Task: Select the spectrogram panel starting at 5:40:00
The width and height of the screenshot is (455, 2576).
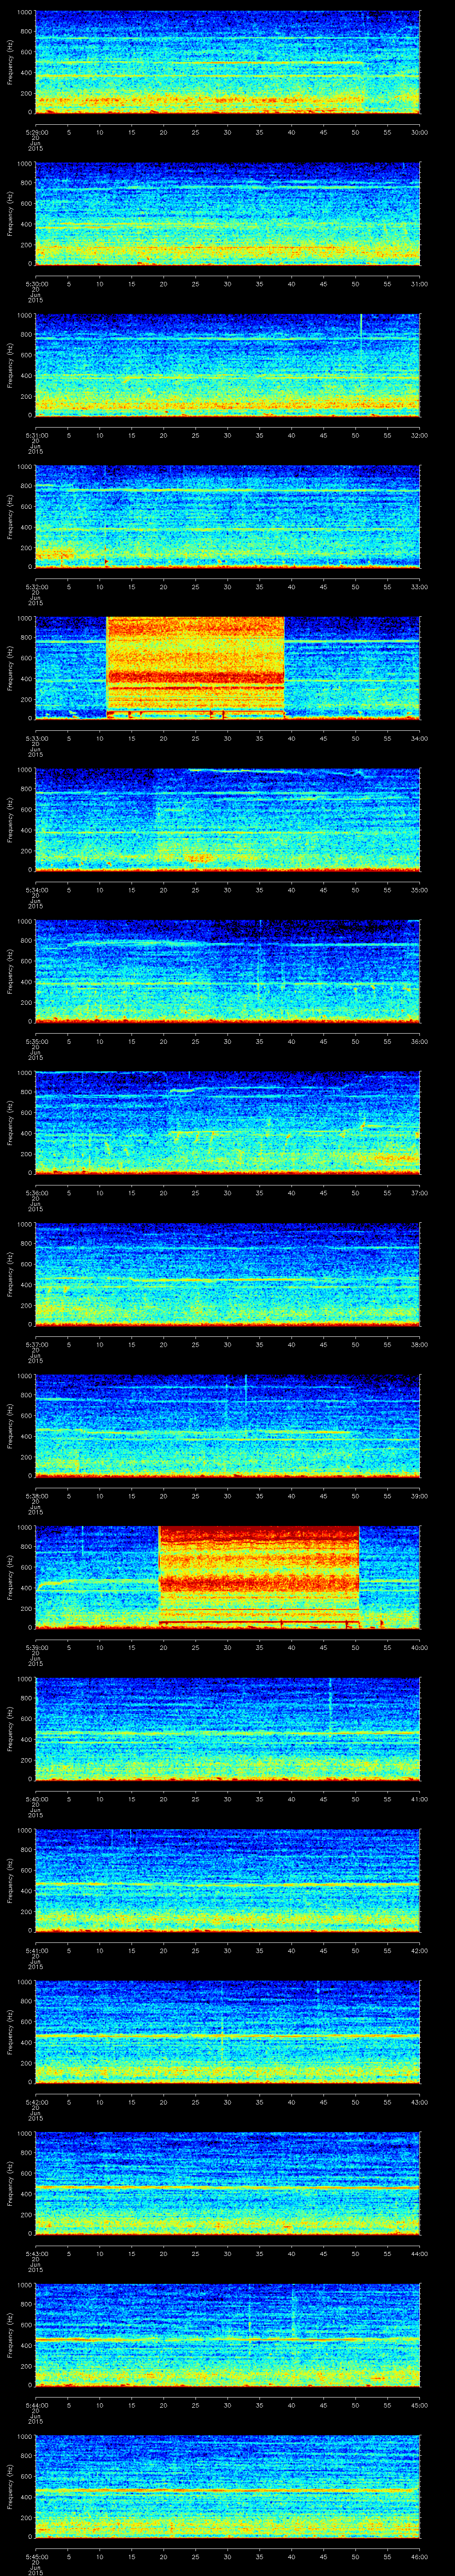Action: point(227,1729)
